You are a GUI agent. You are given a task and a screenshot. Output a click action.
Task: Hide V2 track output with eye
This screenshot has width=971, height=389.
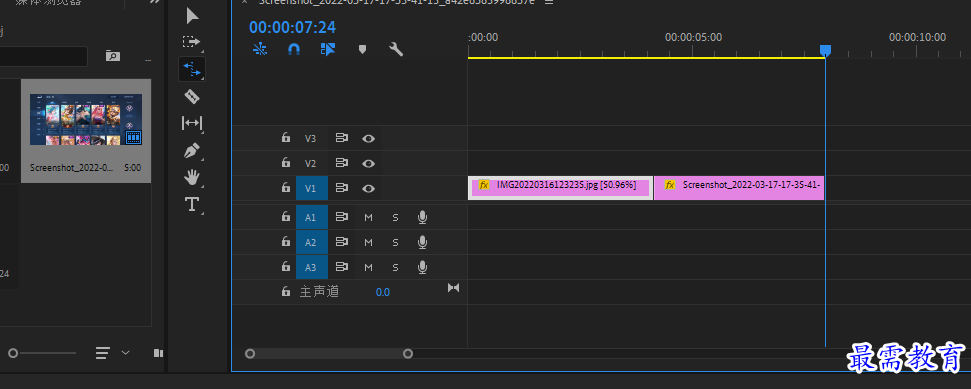point(368,164)
